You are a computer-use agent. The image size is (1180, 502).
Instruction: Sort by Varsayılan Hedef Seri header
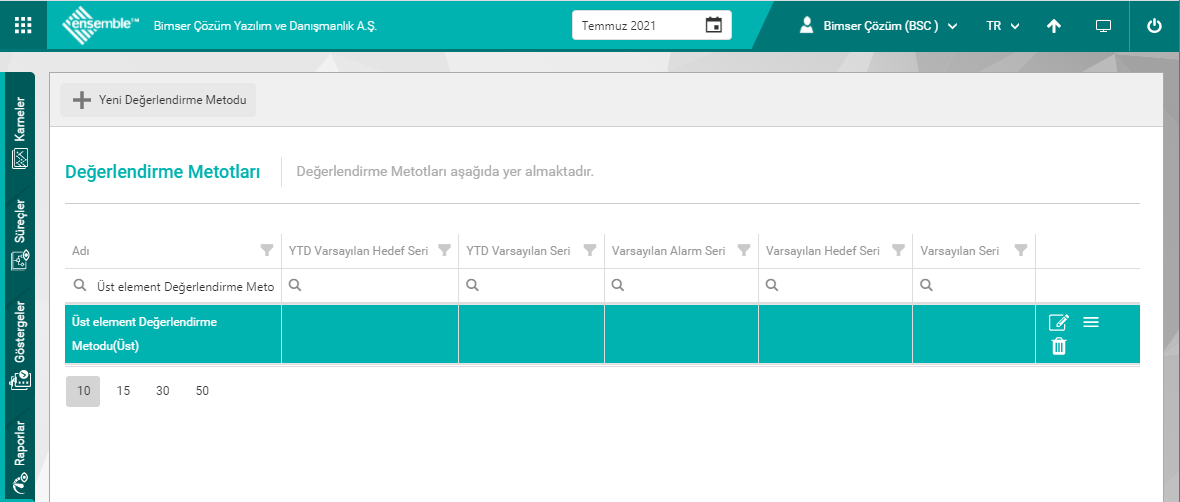tap(823, 251)
